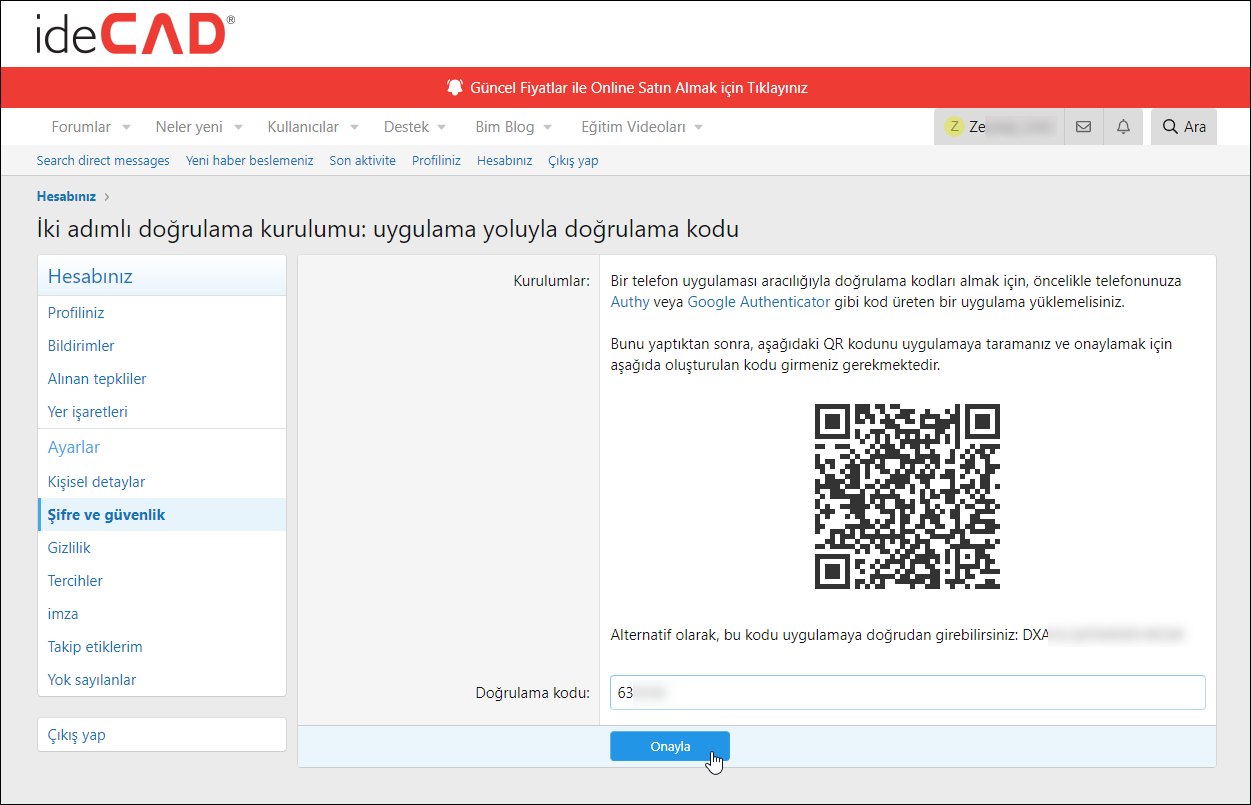Select Gizlilik in the sidebar
This screenshot has height=805, width=1251.
pyautogui.click(x=162, y=548)
